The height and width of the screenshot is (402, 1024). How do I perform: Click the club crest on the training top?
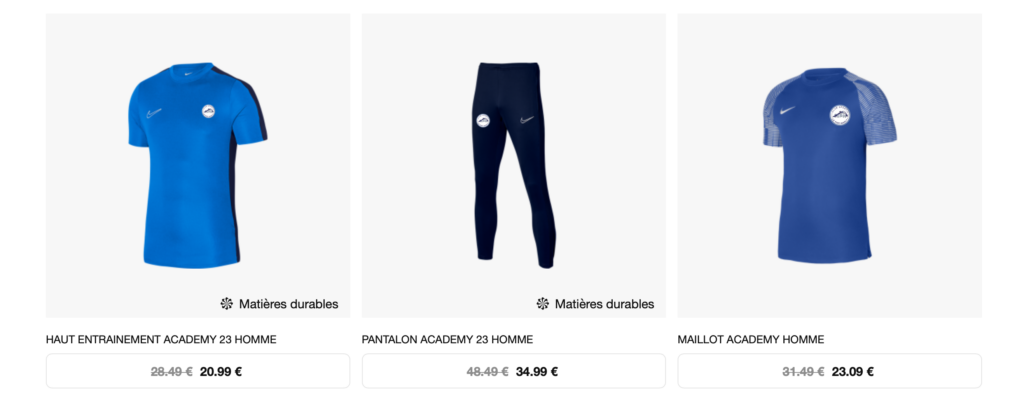point(209,111)
